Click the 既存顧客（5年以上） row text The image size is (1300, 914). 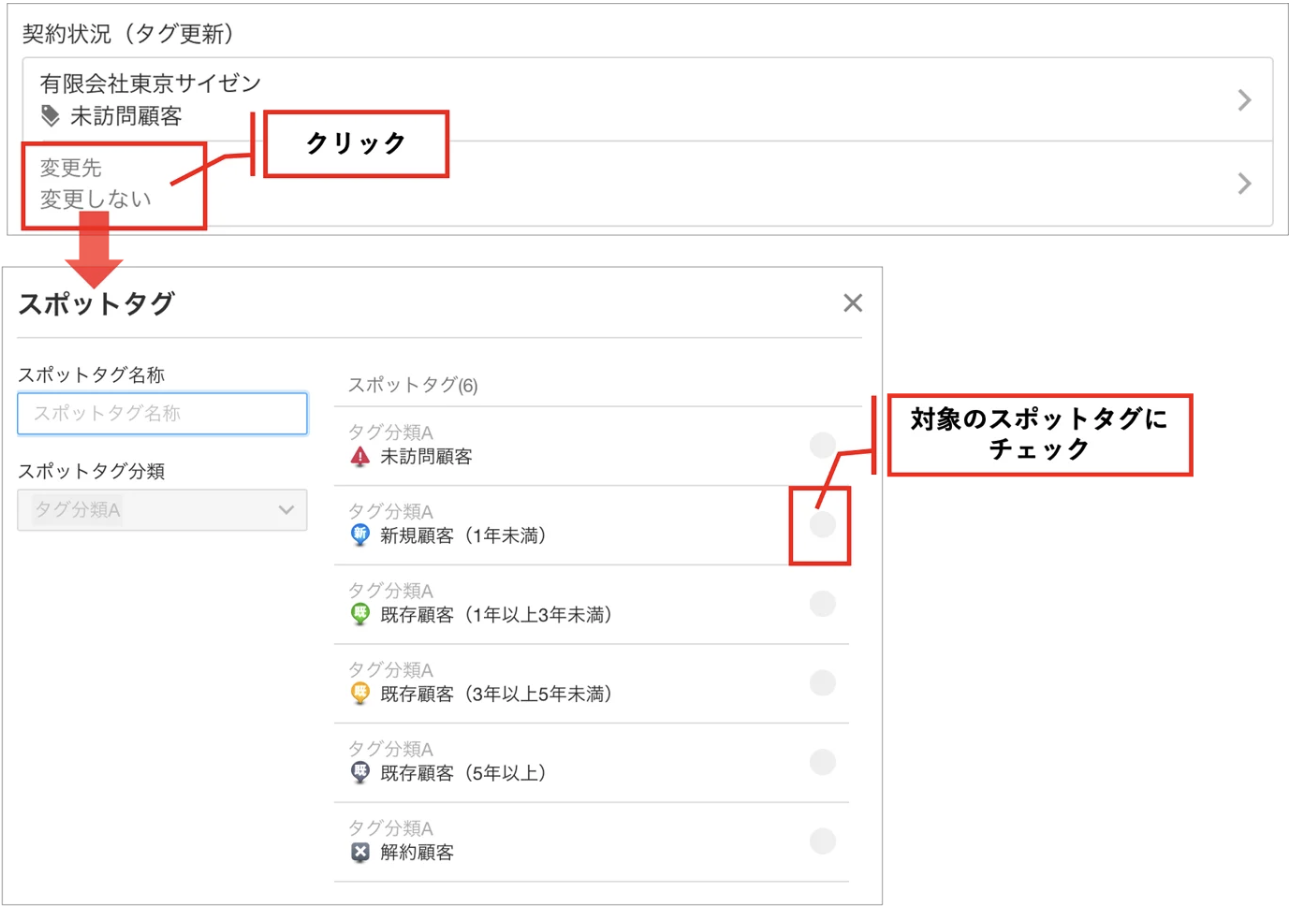tap(463, 773)
